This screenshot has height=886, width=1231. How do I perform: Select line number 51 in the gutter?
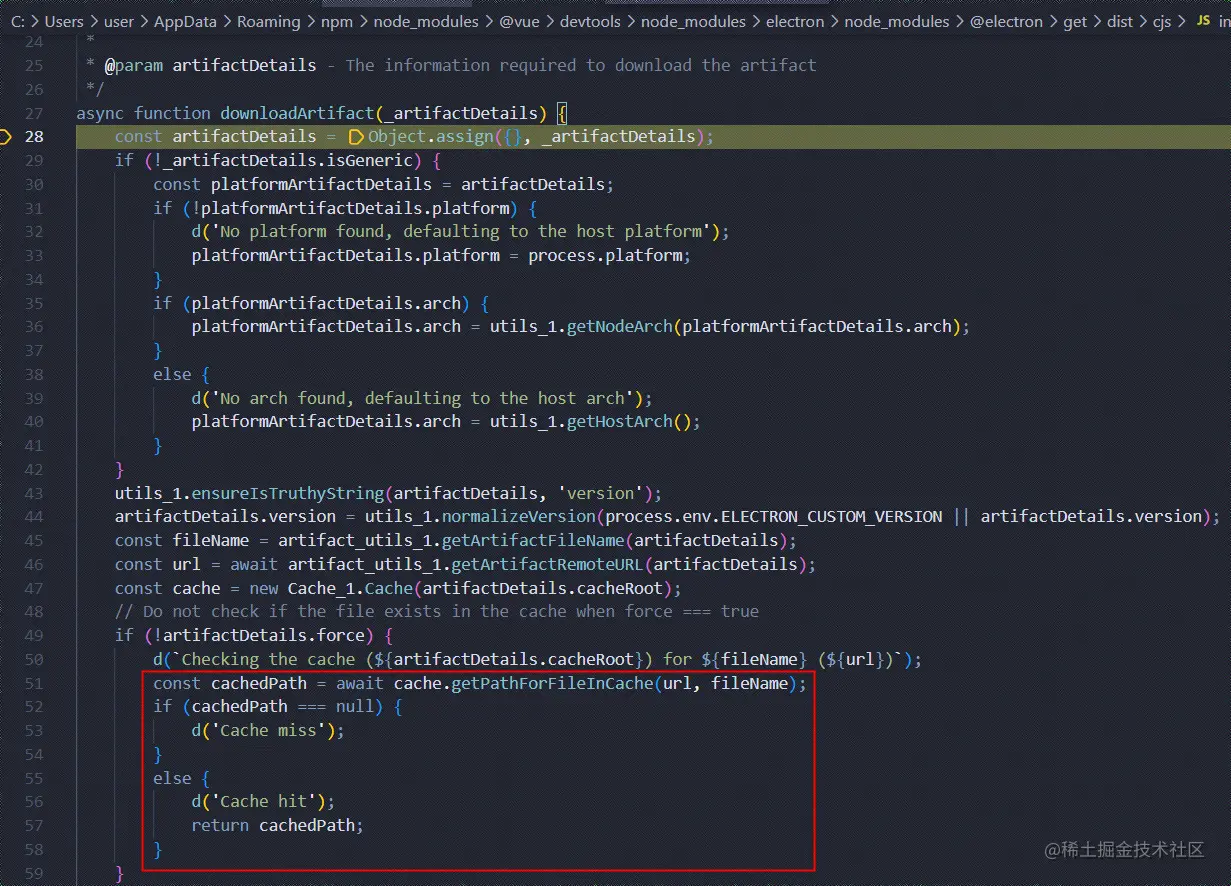[33, 683]
